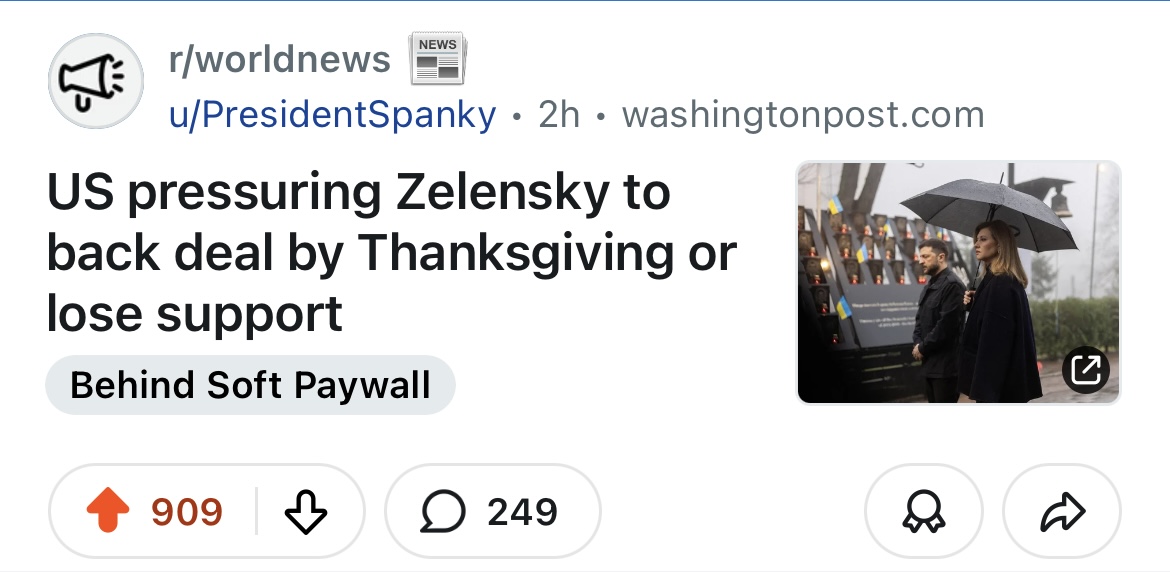Screen dimensions: 1170x572
Task: Visit the u/PresidentSpanky profile
Action: (332, 115)
